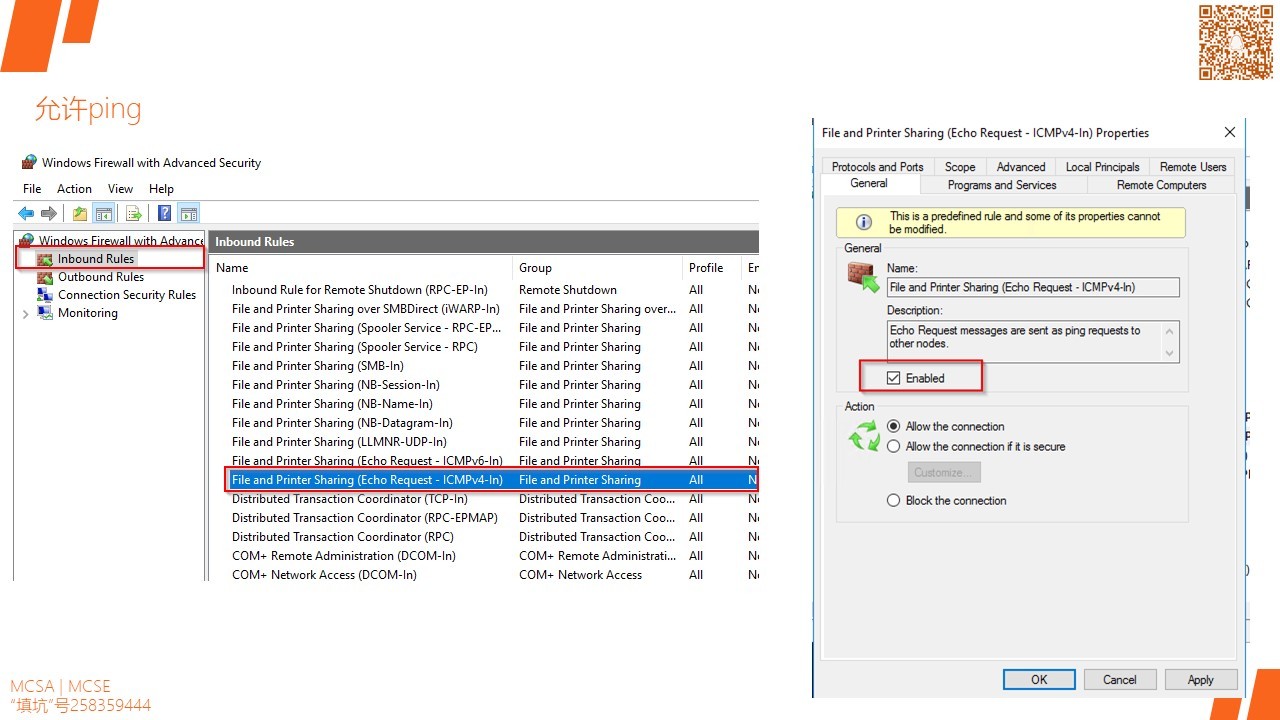Open the Help menu
Viewport: 1280px width, 720px height.
click(161, 188)
